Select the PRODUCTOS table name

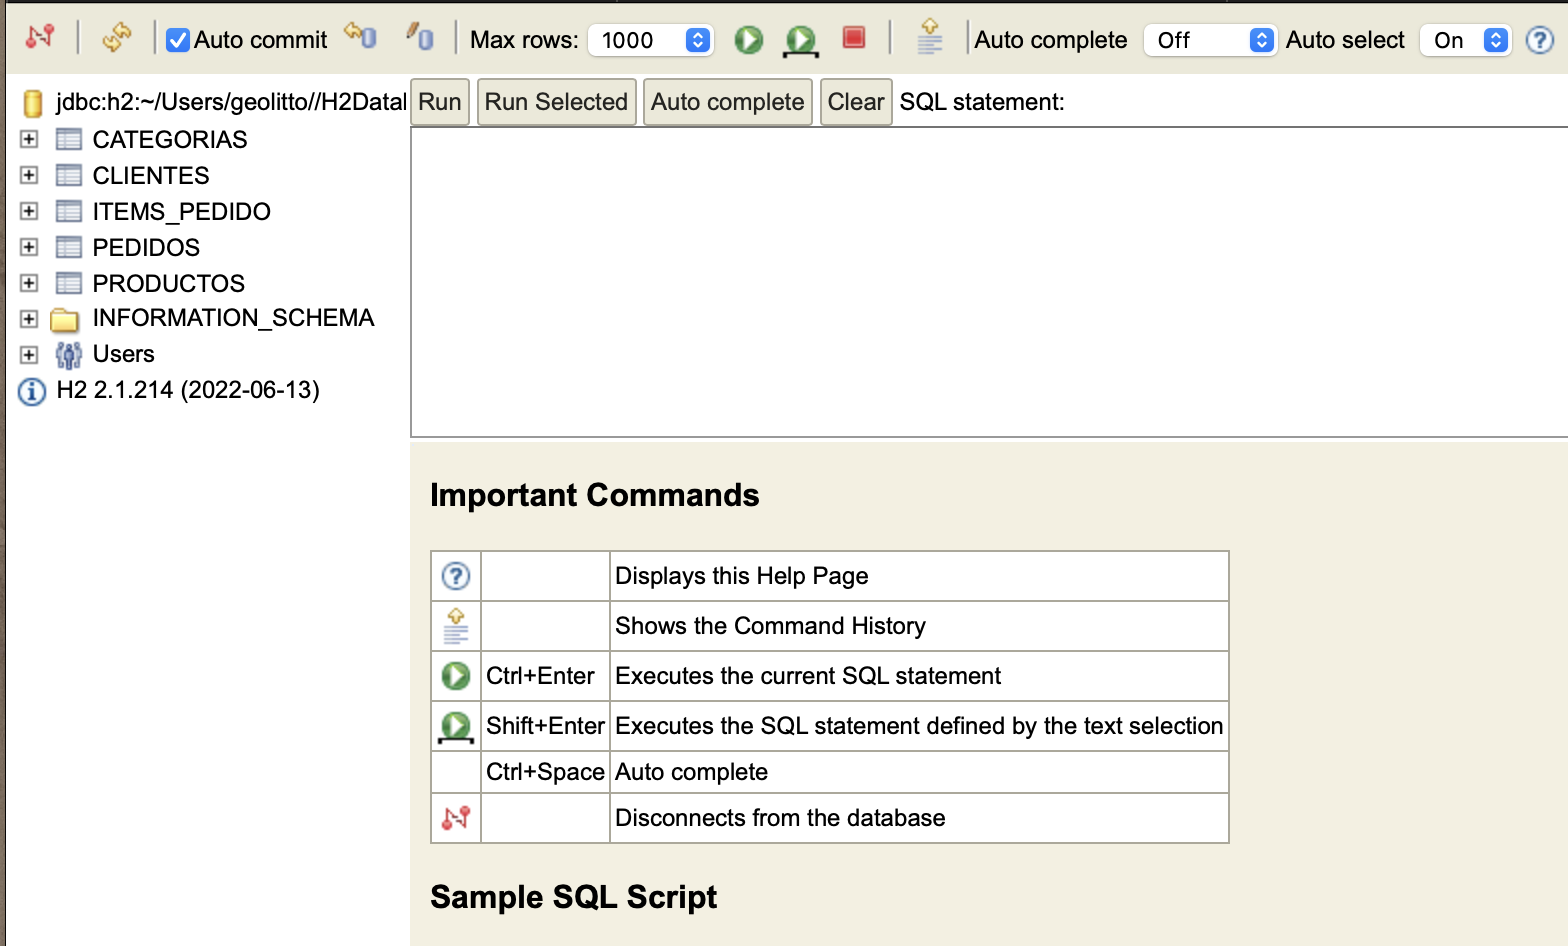(169, 283)
